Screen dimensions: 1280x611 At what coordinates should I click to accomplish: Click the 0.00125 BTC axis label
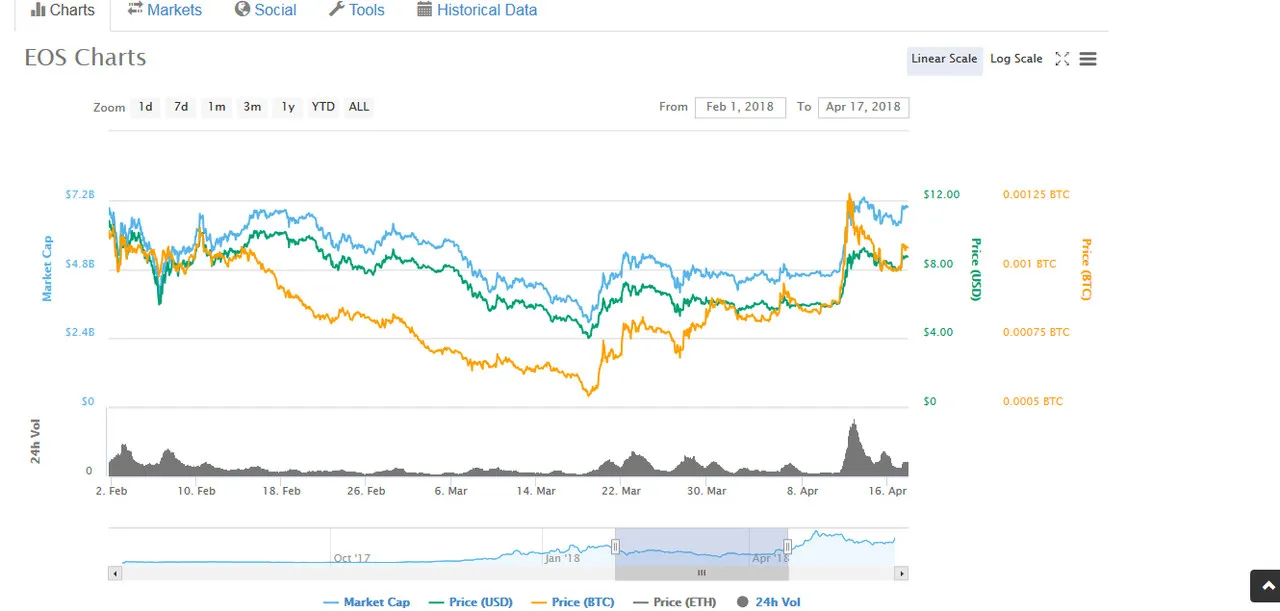tap(1036, 195)
